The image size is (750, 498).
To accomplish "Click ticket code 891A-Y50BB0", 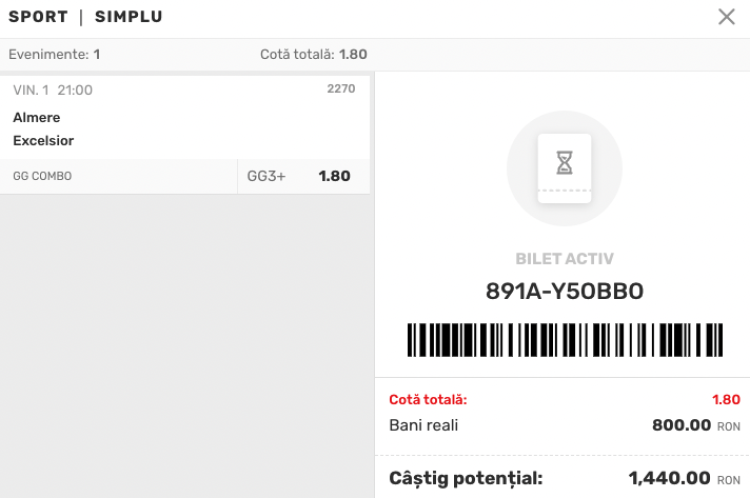I will point(564,292).
